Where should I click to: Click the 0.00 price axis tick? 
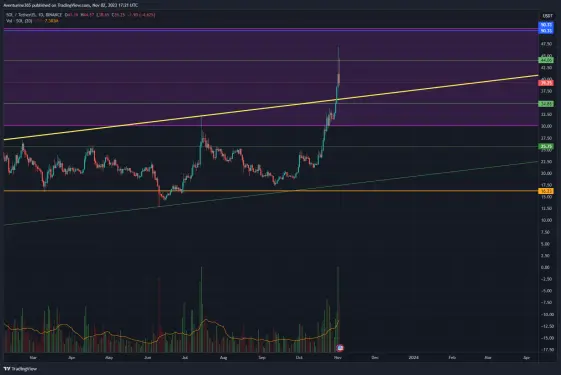point(546,267)
